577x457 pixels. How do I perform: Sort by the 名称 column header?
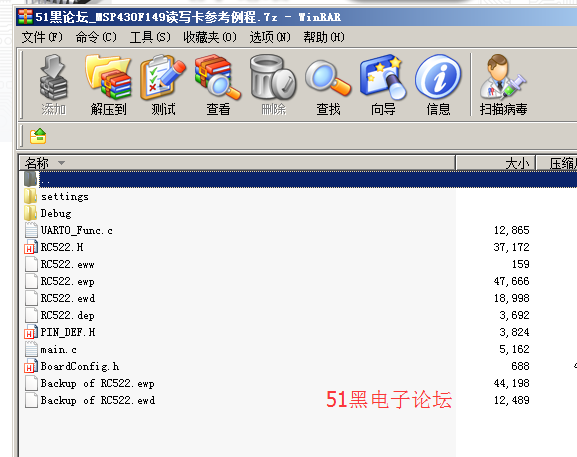(x=237, y=163)
